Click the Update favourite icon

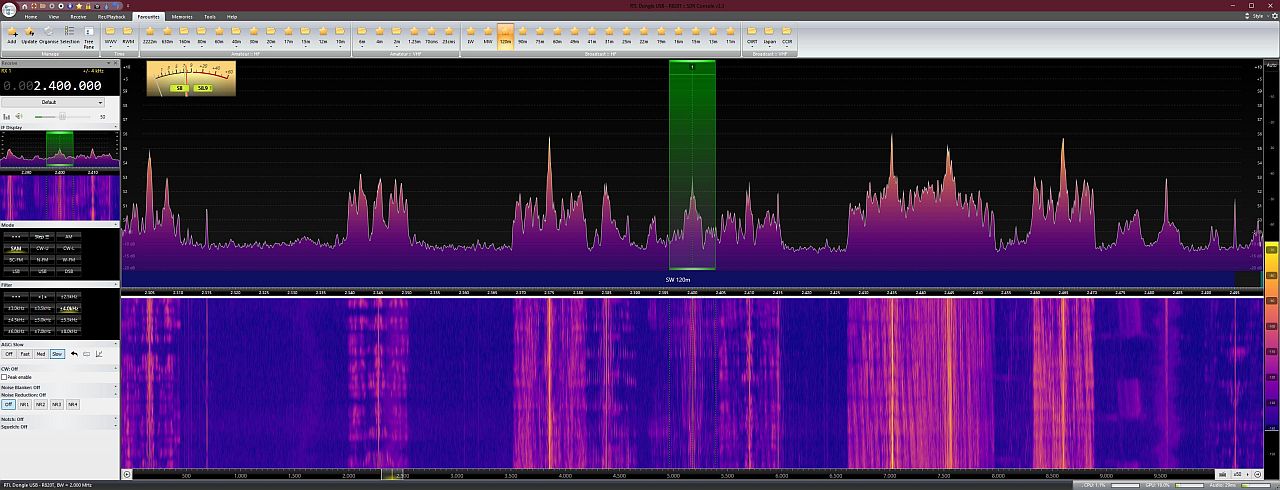pyautogui.click(x=29, y=34)
